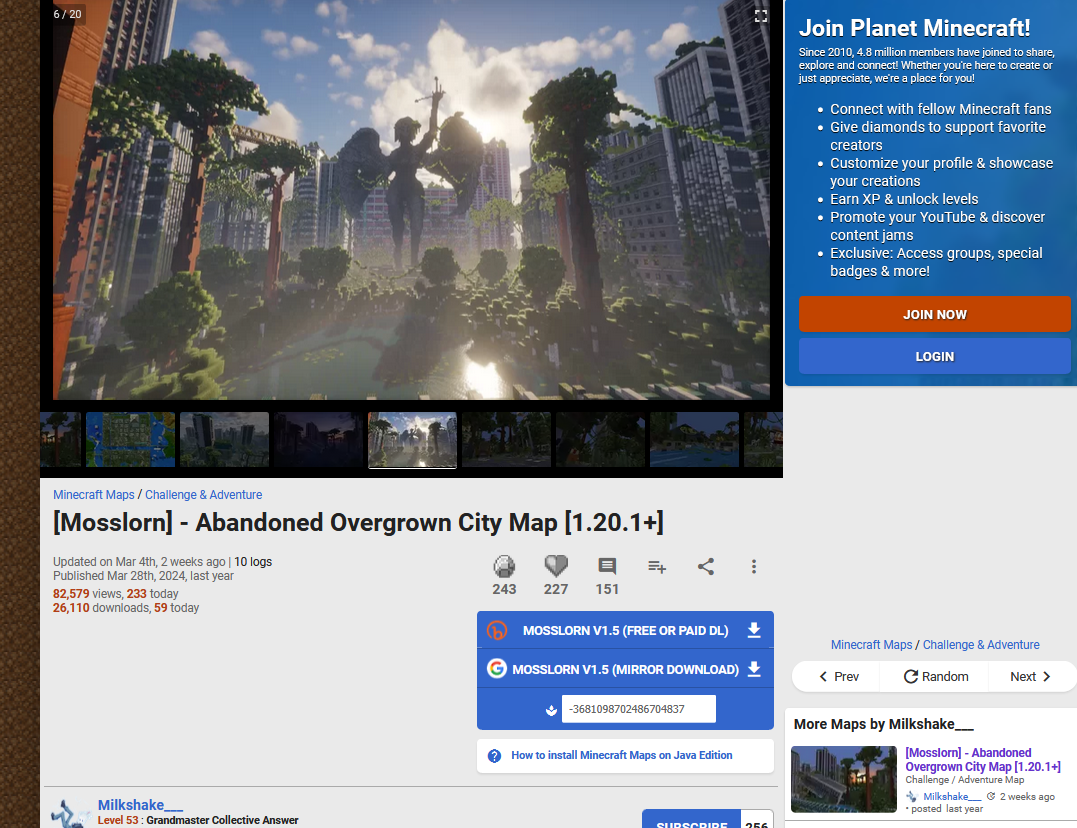Open comments via speech bubble icon
This screenshot has height=828, width=1077.
pyautogui.click(x=607, y=566)
